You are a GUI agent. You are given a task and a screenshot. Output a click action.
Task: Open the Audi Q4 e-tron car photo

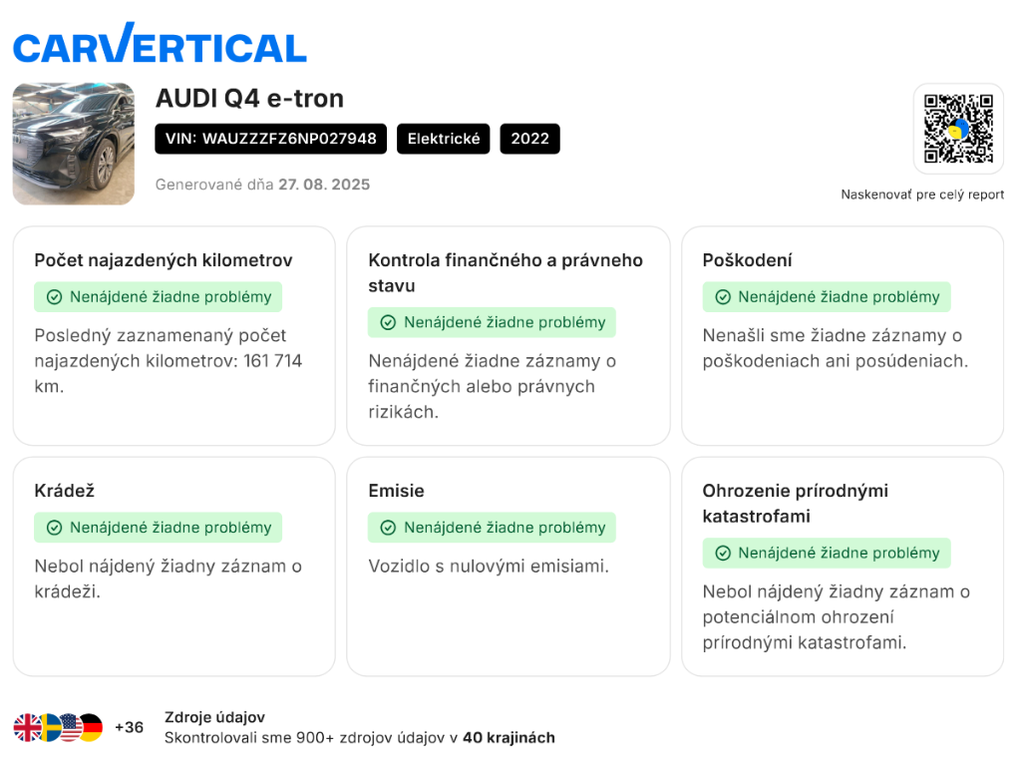pyautogui.click(x=74, y=143)
